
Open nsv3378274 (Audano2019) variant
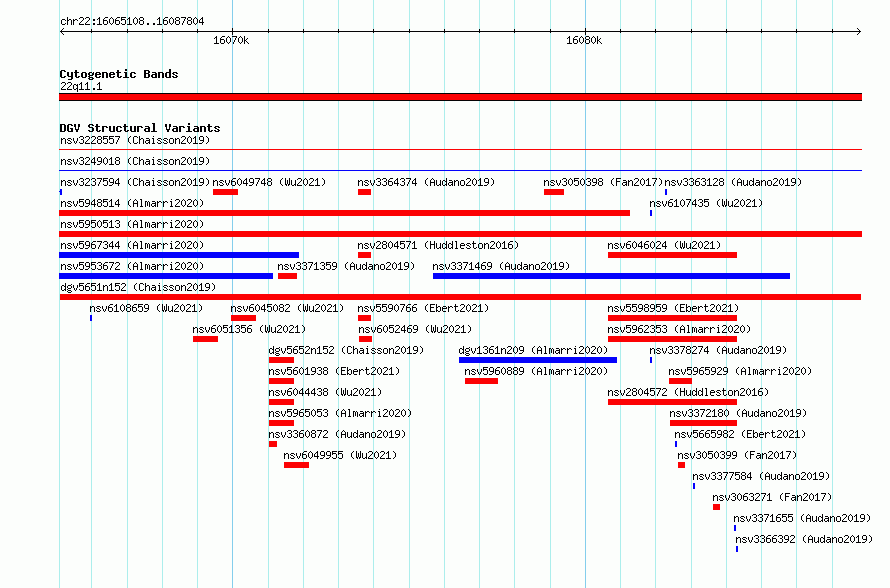(x=718, y=350)
